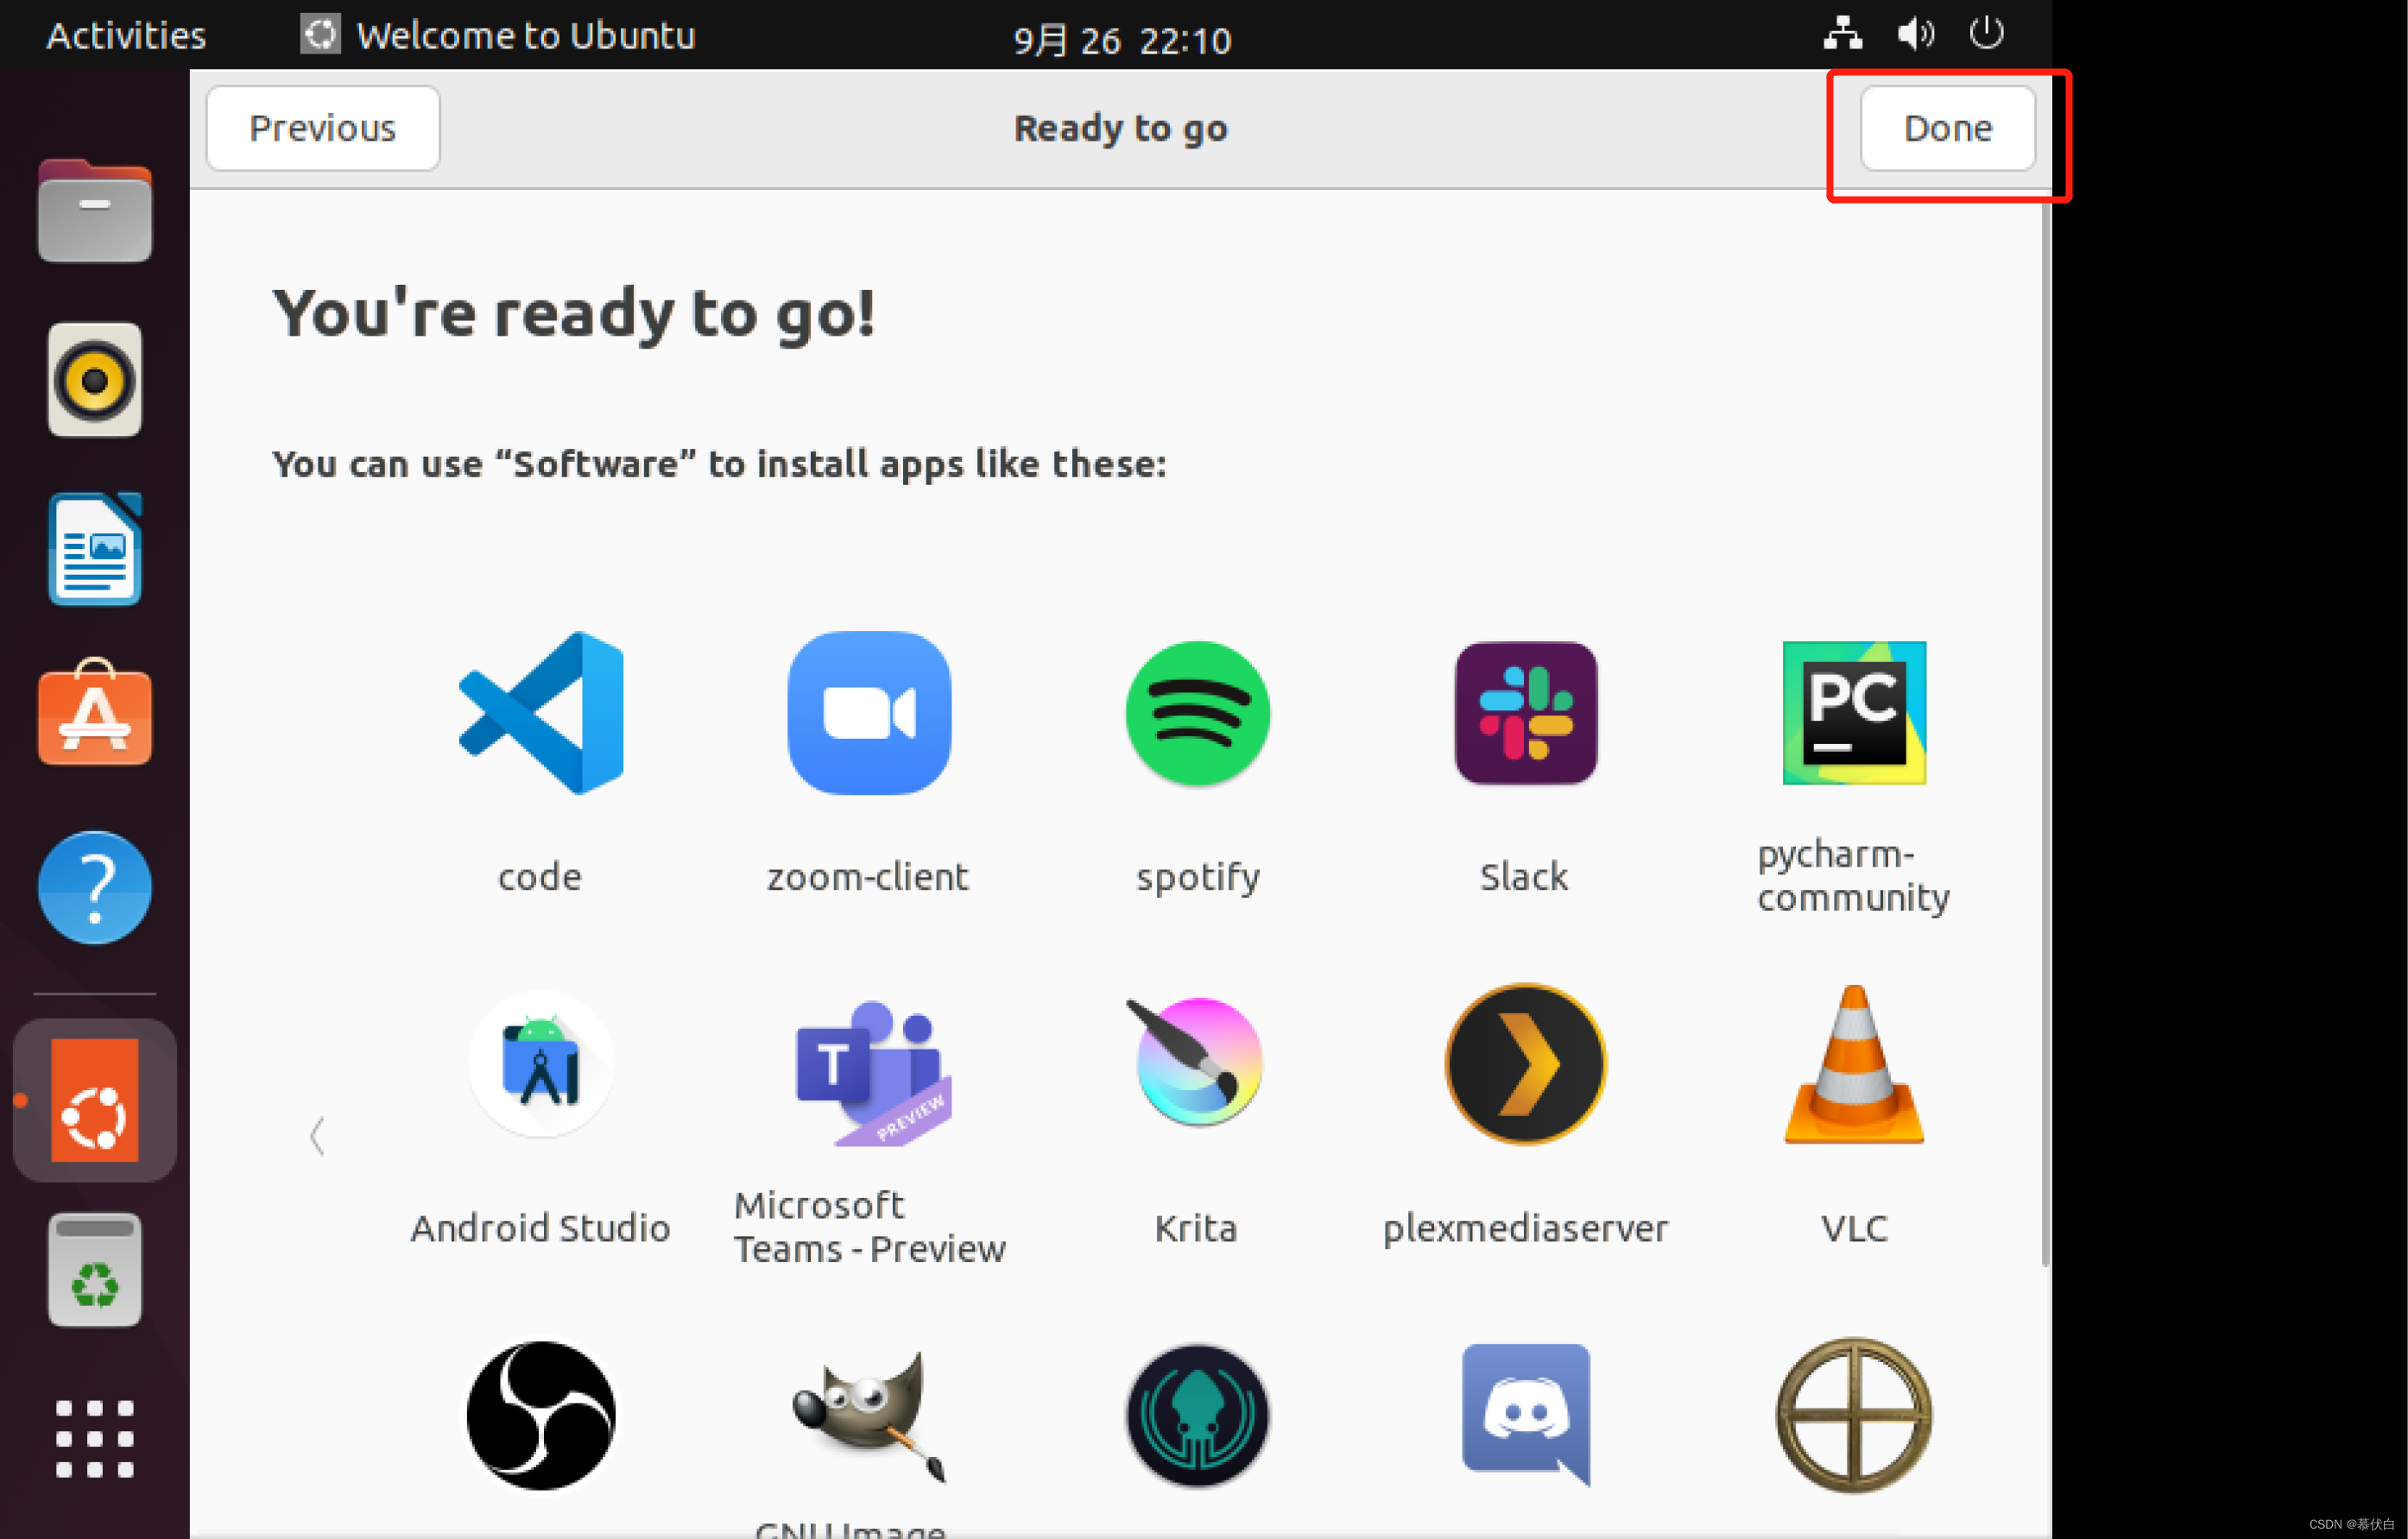Click the volume speaker icon

tap(1915, 33)
